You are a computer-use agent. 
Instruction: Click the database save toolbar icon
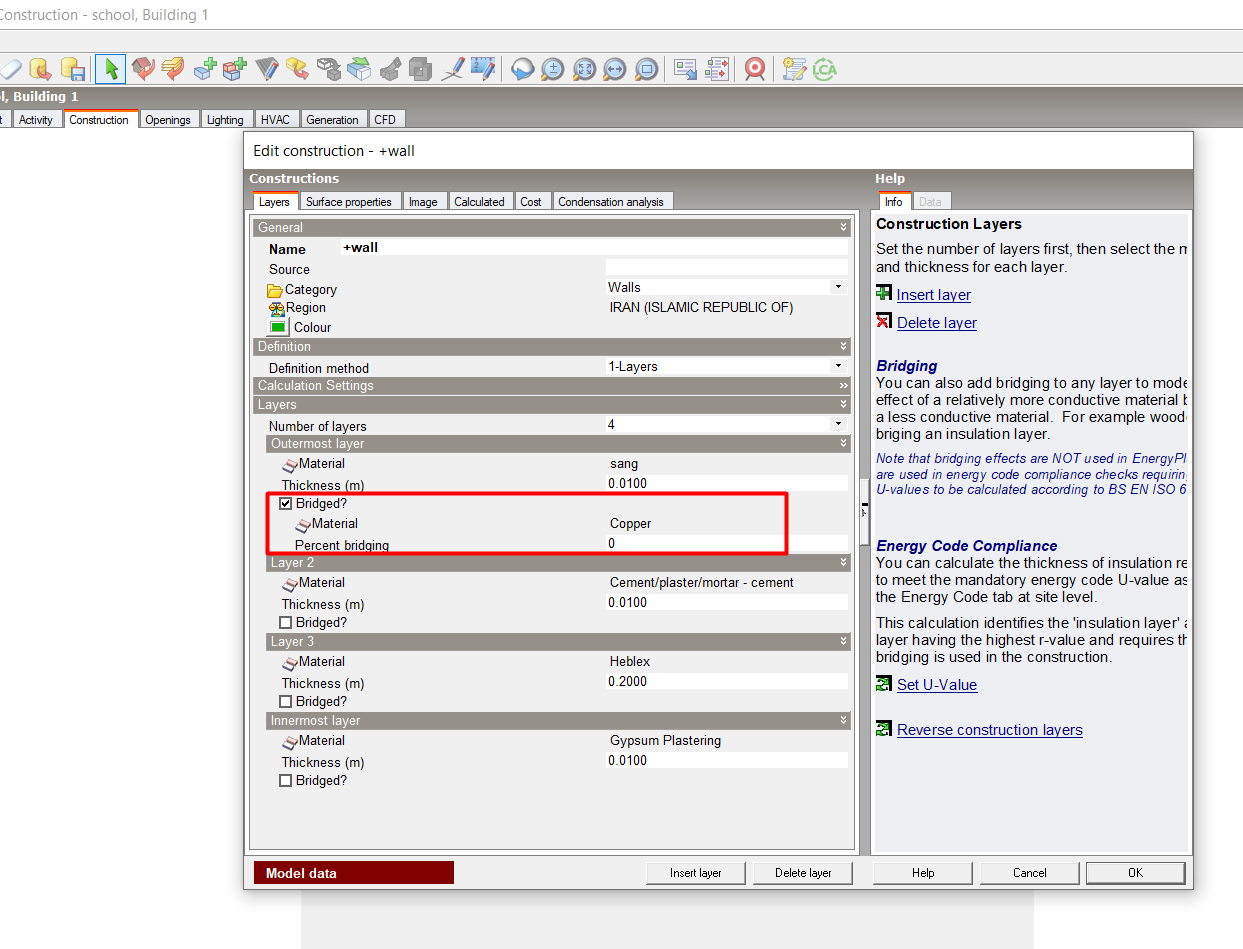(71, 69)
